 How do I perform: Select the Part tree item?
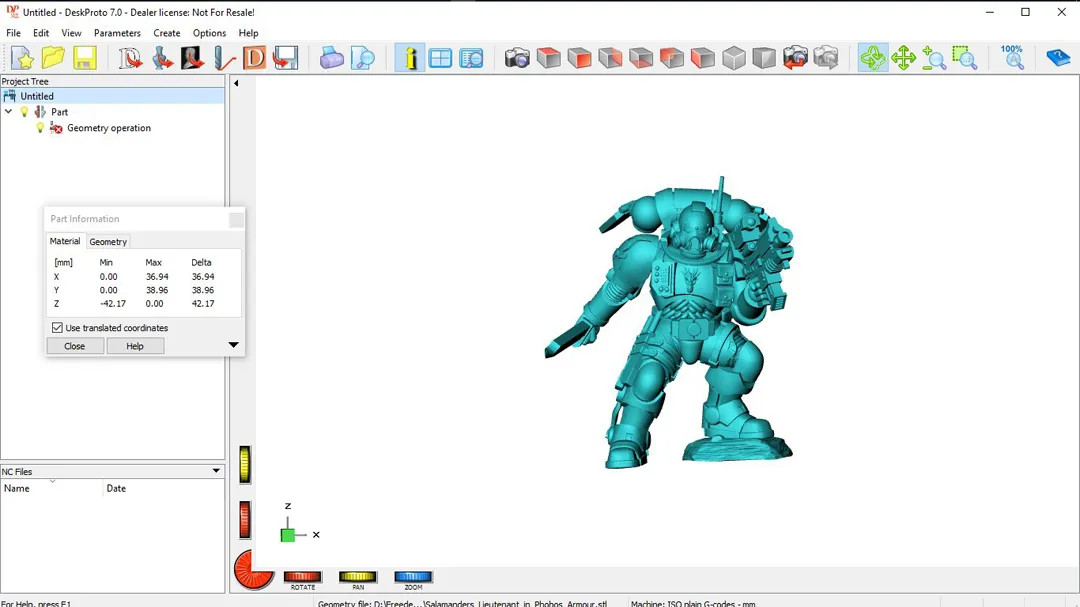tap(59, 112)
